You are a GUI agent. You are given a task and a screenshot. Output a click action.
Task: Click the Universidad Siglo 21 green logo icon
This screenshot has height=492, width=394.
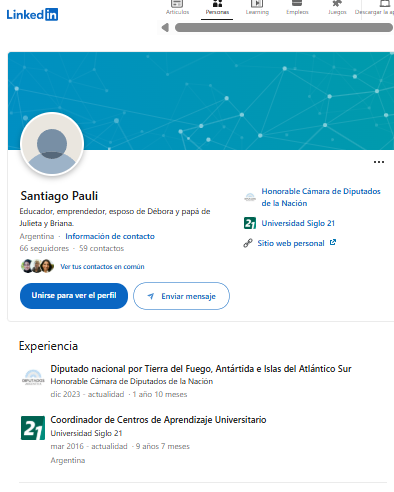click(x=250, y=223)
